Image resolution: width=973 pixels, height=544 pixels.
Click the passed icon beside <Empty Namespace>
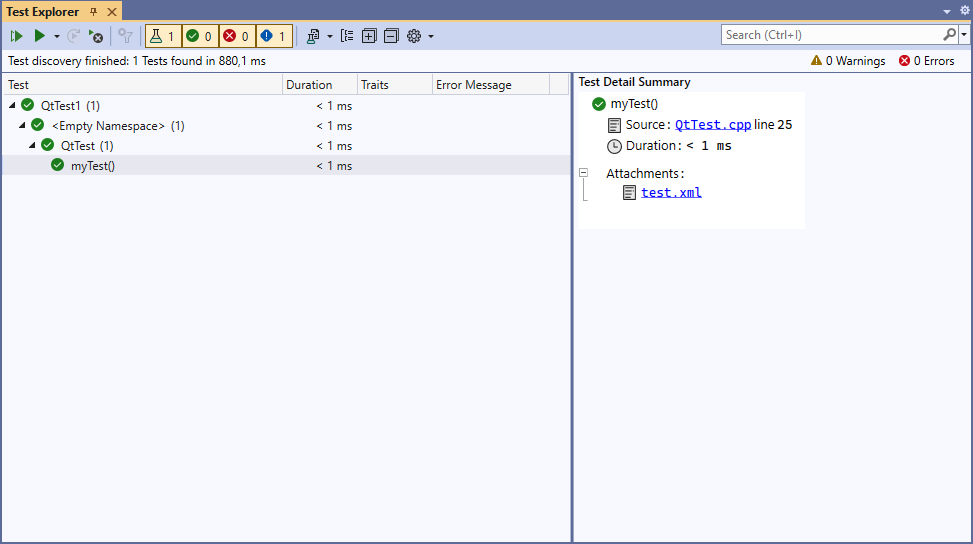[37, 125]
